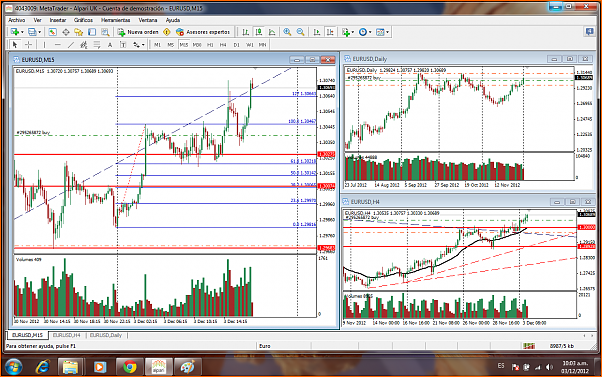Click the zoom out magnifier icon
This screenshot has width=602, height=377.
(301, 32)
